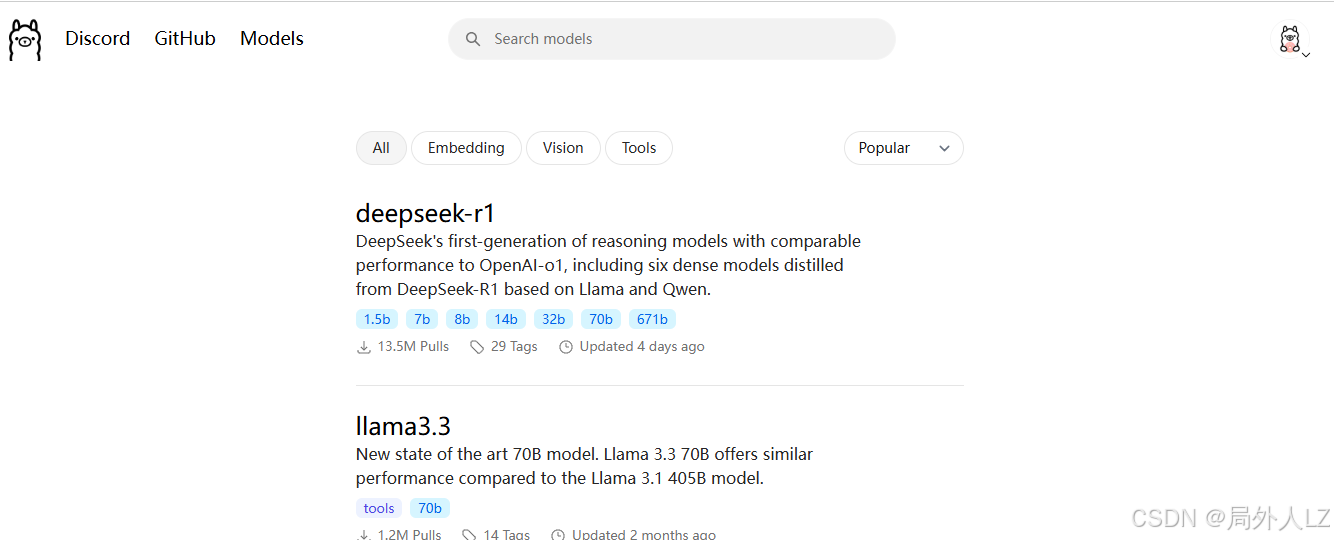The image size is (1334, 540).
Task: Open the deepseek-r1 model title
Action: [x=426, y=213]
